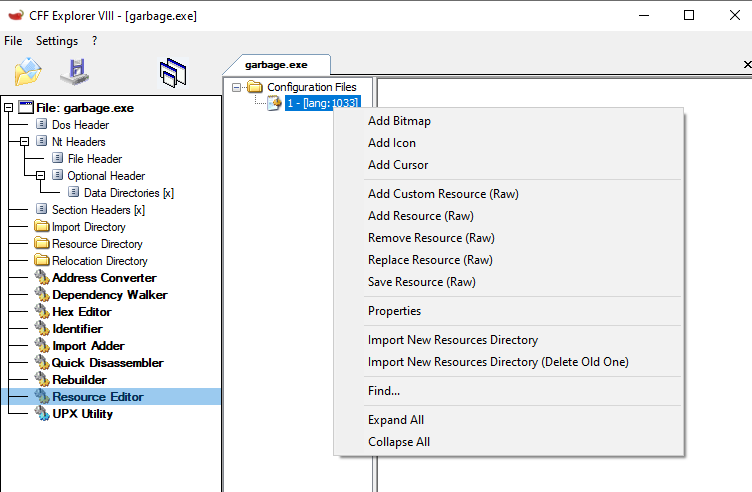Image resolution: width=752 pixels, height=492 pixels.
Task: Click the Dependency Walker tool icon
Action: [x=42, y=294]
